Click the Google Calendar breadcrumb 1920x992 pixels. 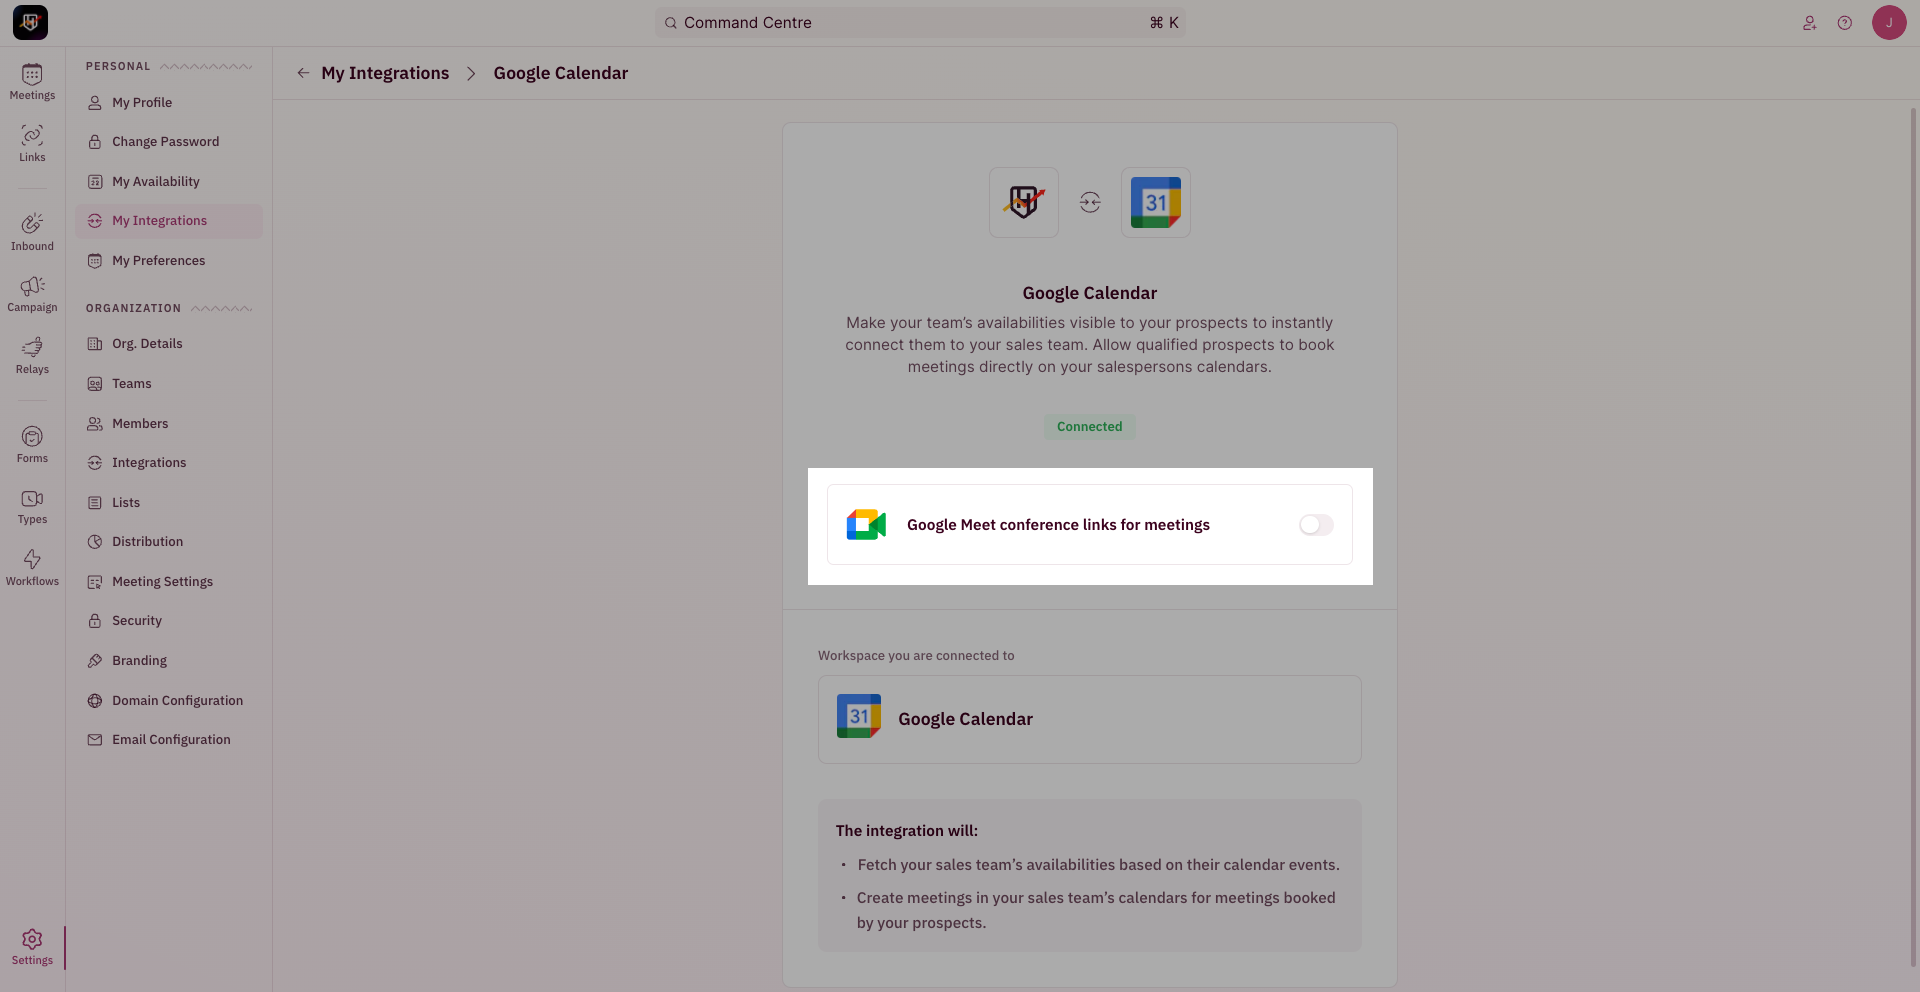point(561,73)
